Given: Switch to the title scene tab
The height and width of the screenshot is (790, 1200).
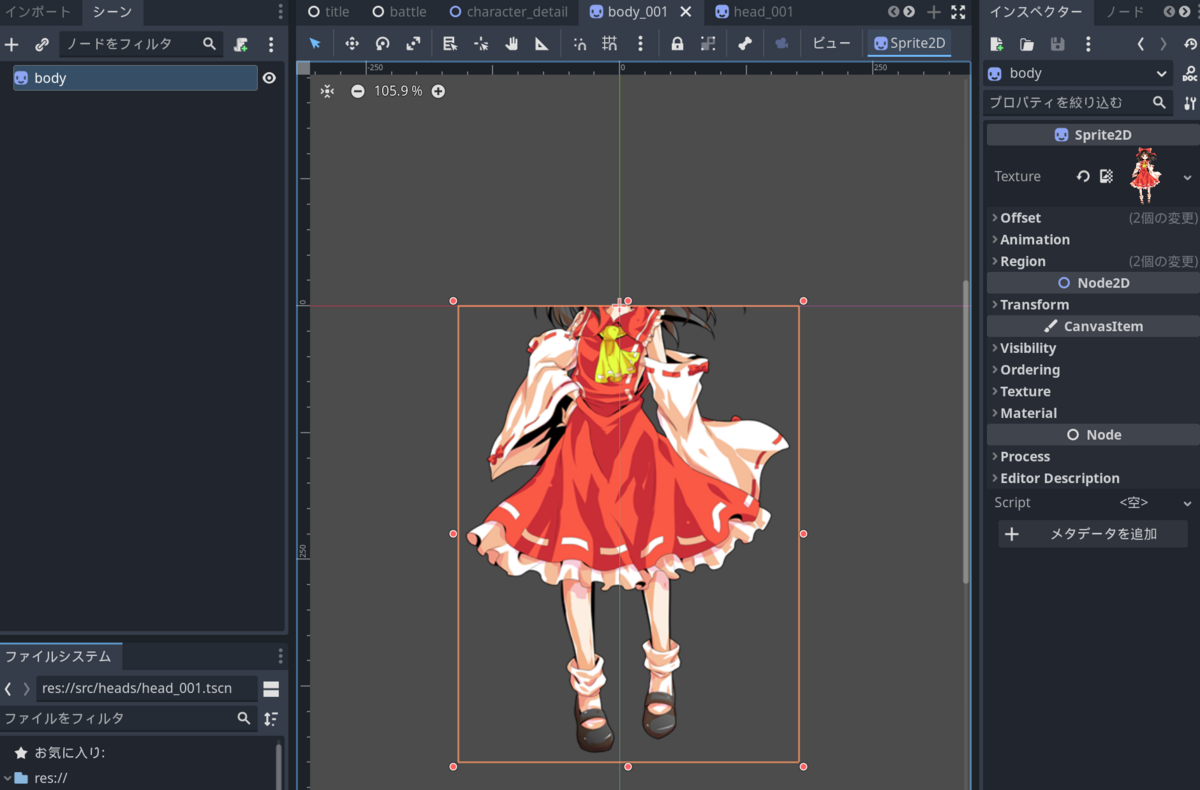Looking at the screenshot, I should pyautogui.click(x=328, y=12).
